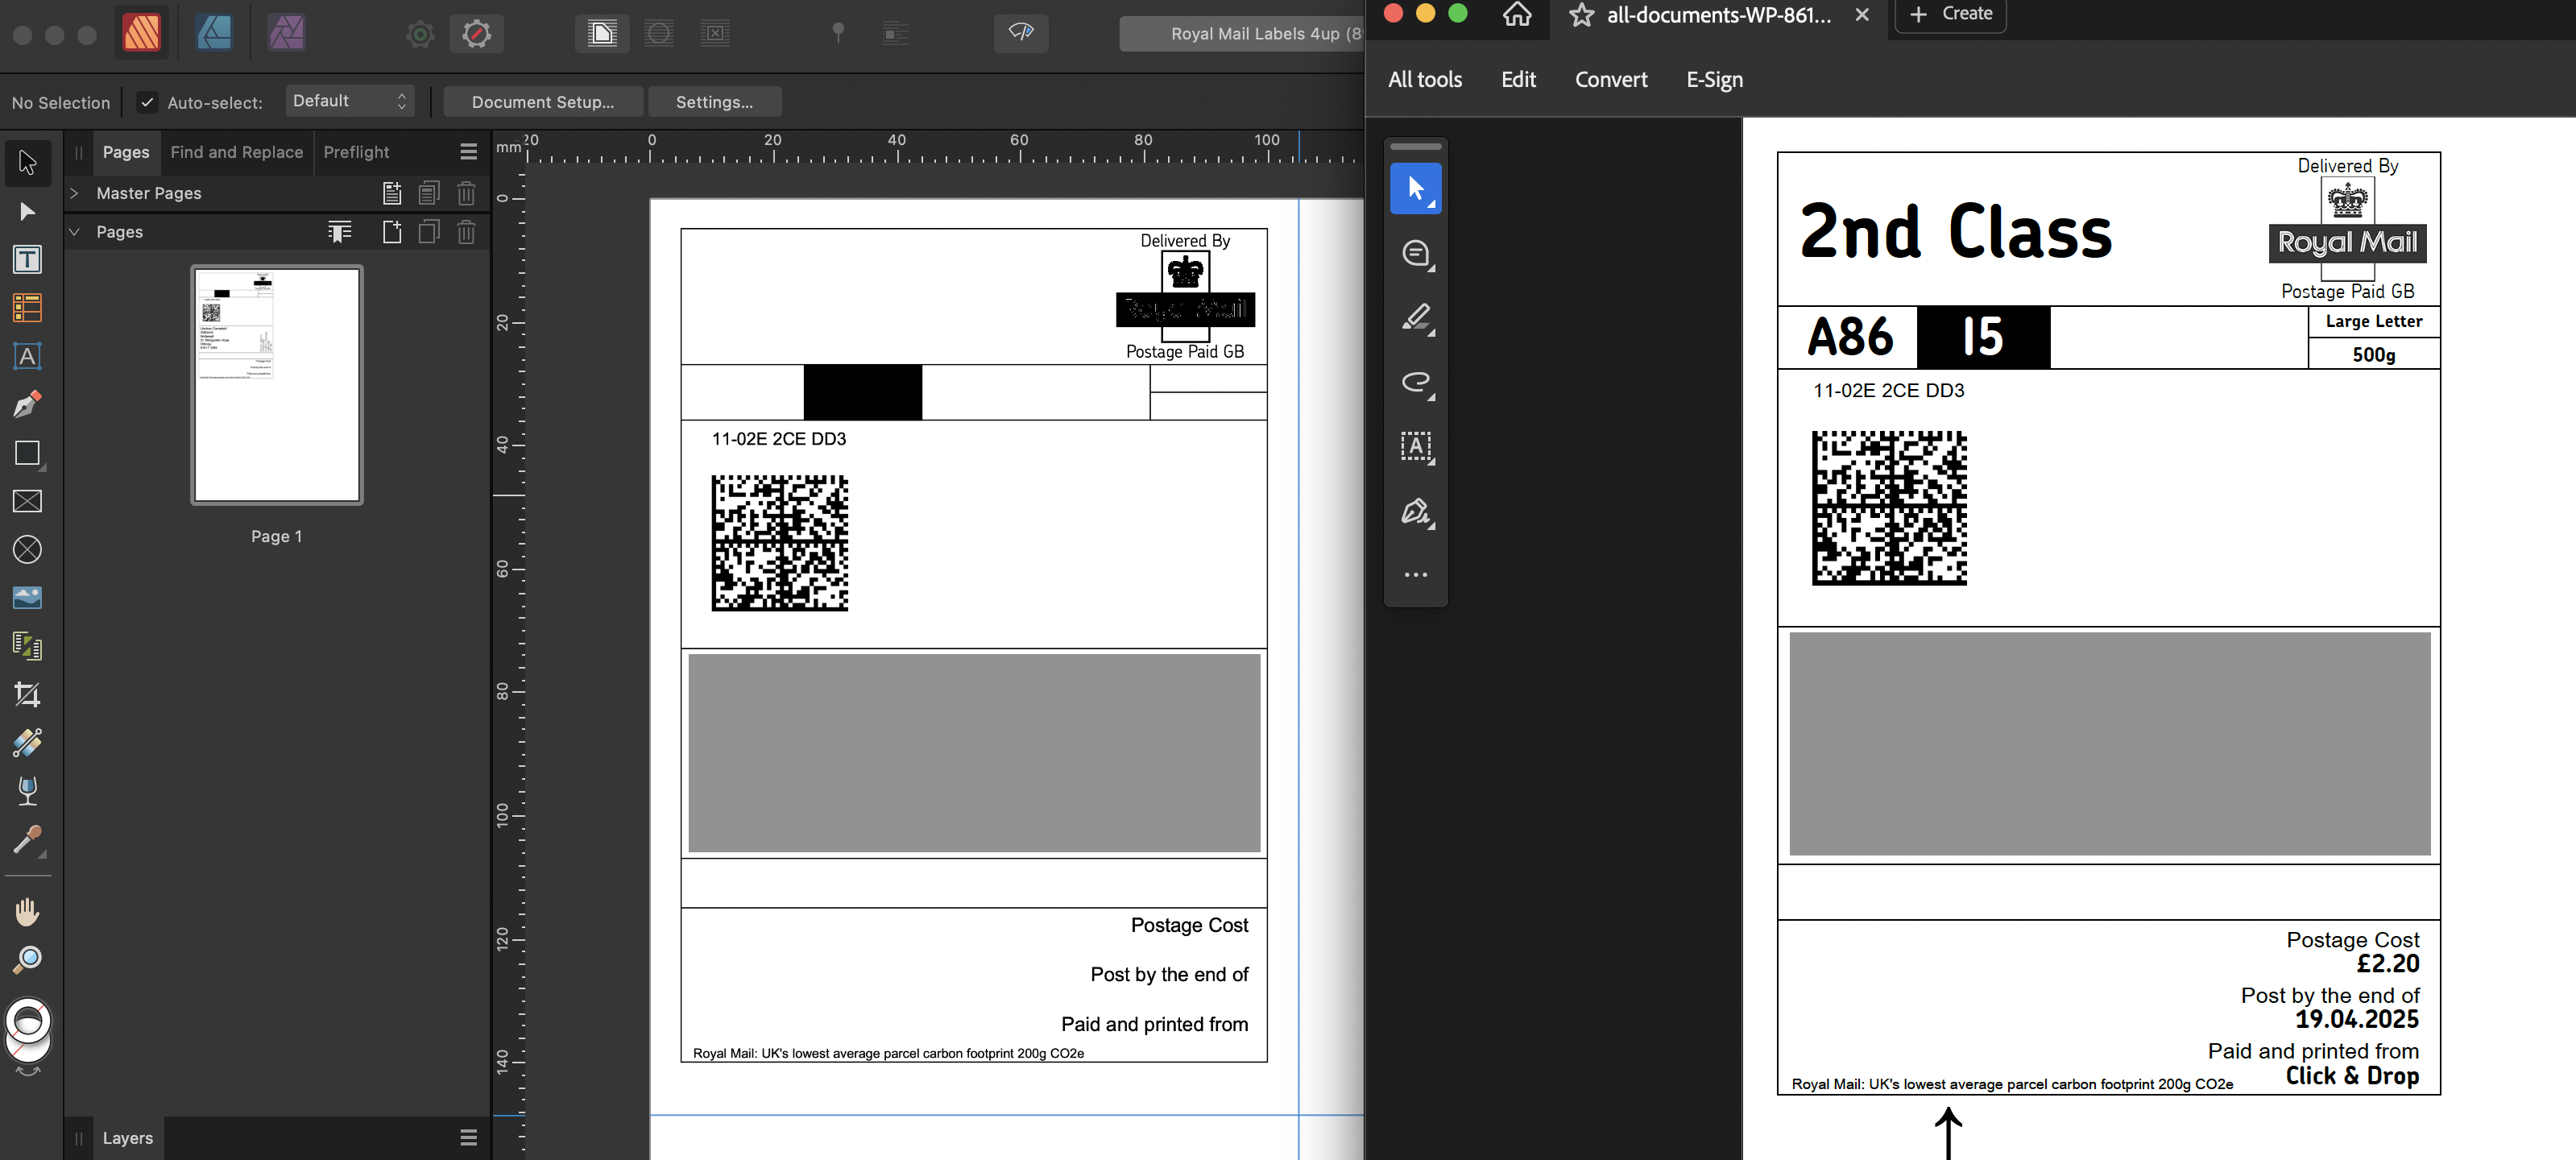
Task: Select the Node tool
Action: [x=27, y=211]
